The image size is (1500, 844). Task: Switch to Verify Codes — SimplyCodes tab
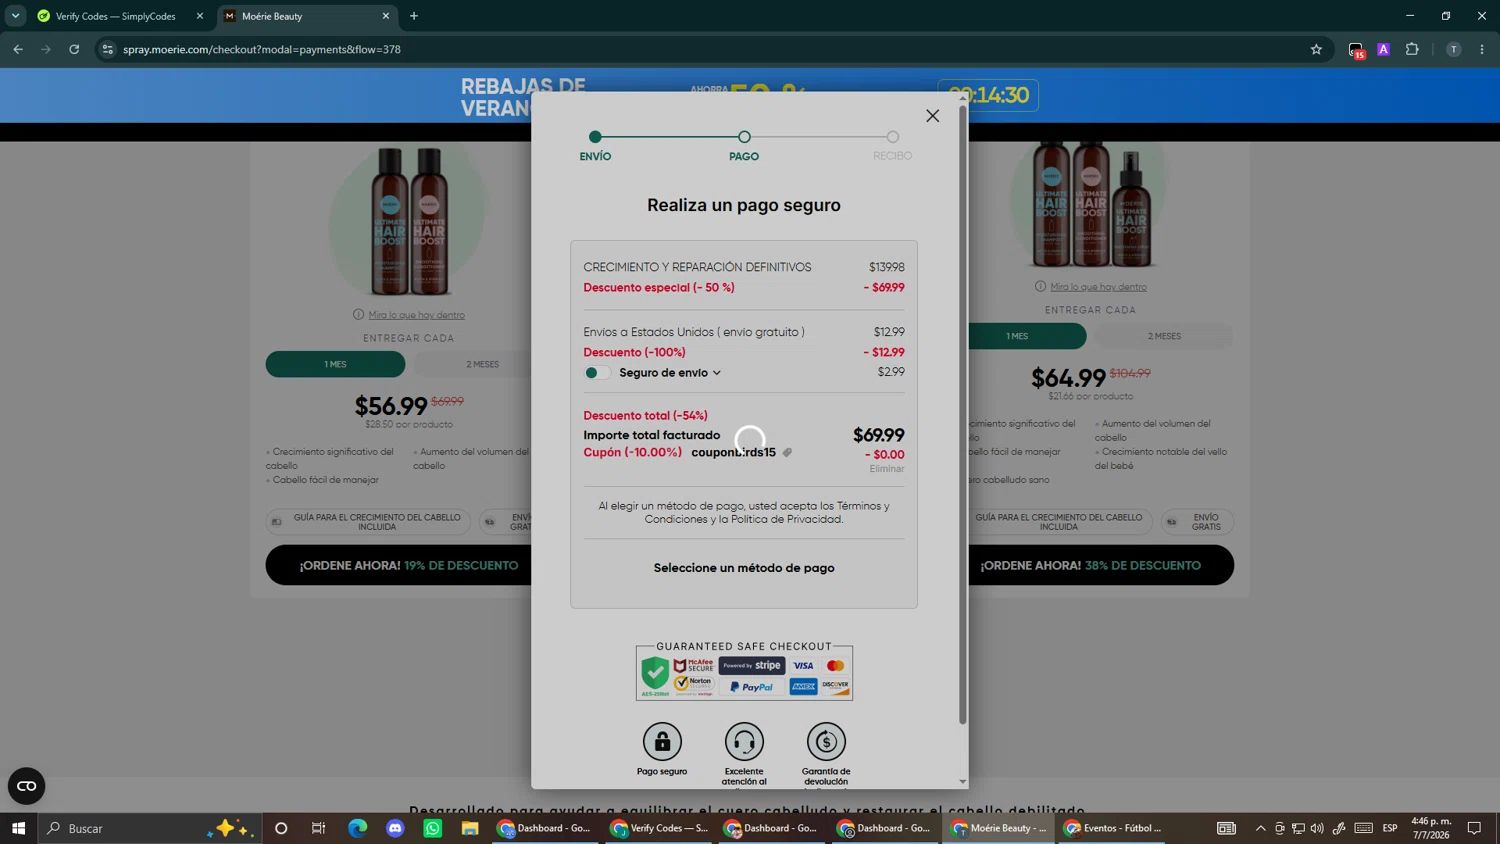pyautogui.click(x=115, y=16)
